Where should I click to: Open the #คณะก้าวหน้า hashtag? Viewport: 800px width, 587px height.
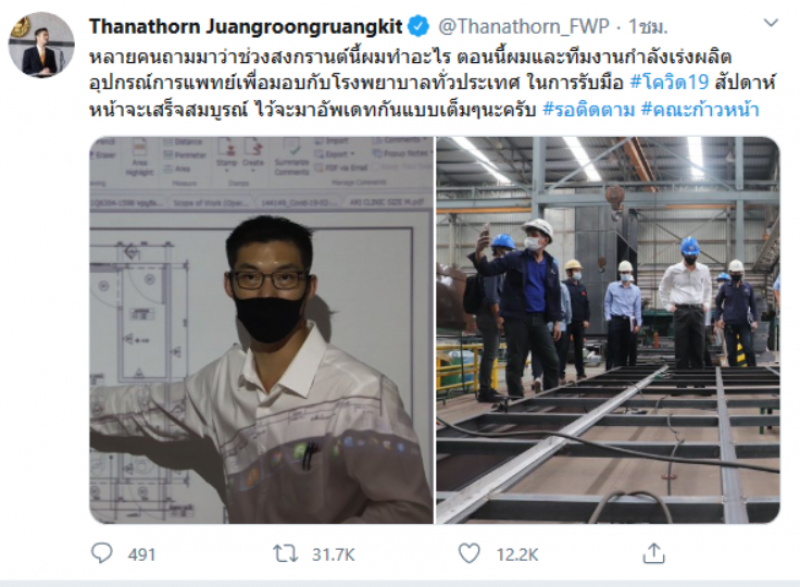coord(700,110)
